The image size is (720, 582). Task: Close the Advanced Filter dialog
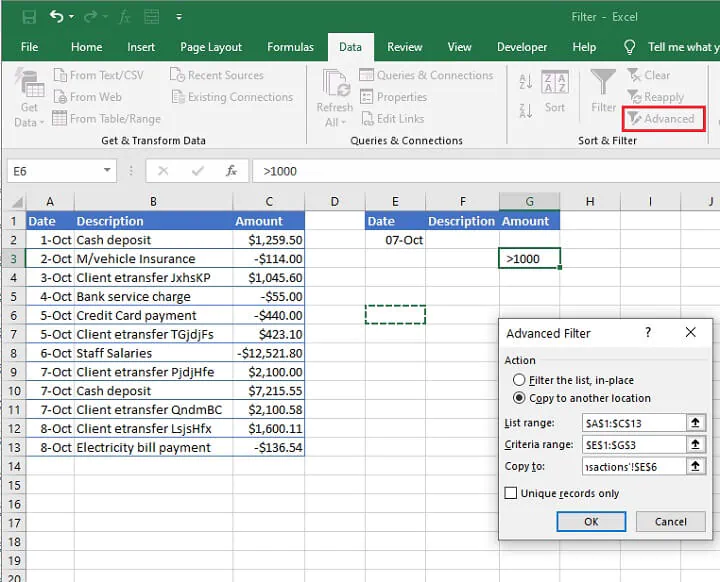[690, 332]
